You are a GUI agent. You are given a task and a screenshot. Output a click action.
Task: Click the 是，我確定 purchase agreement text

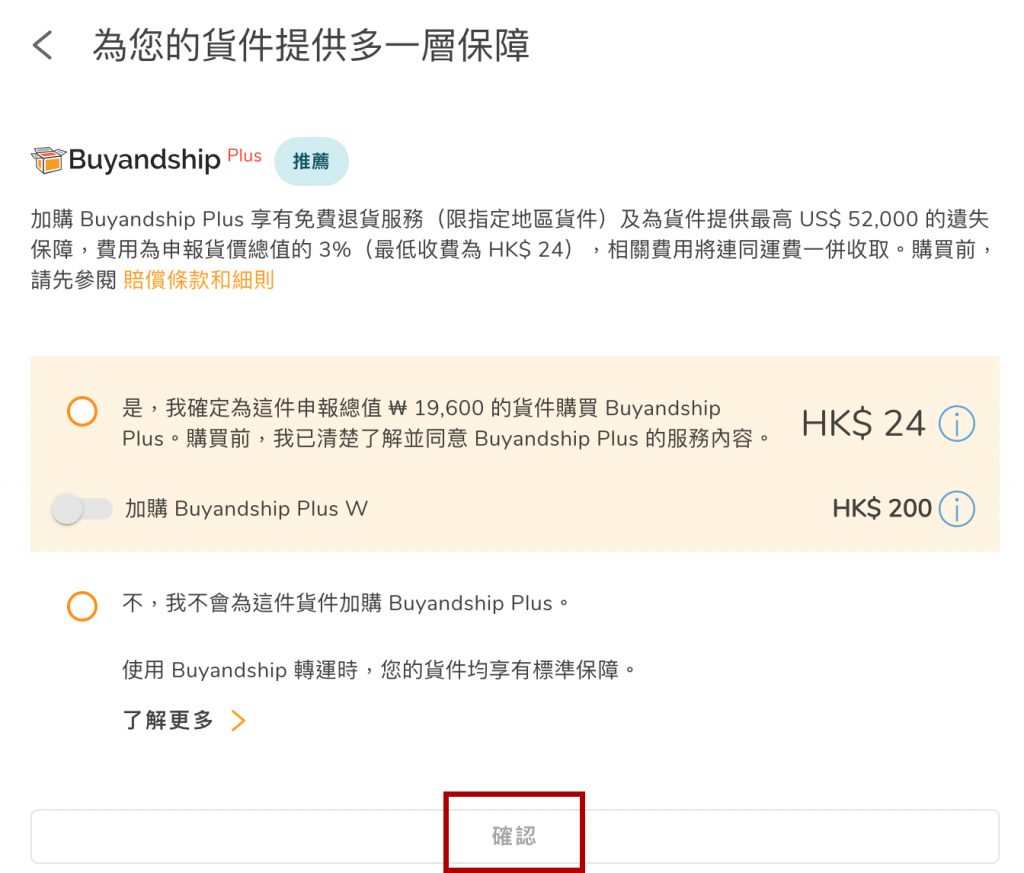pos(445,423)
